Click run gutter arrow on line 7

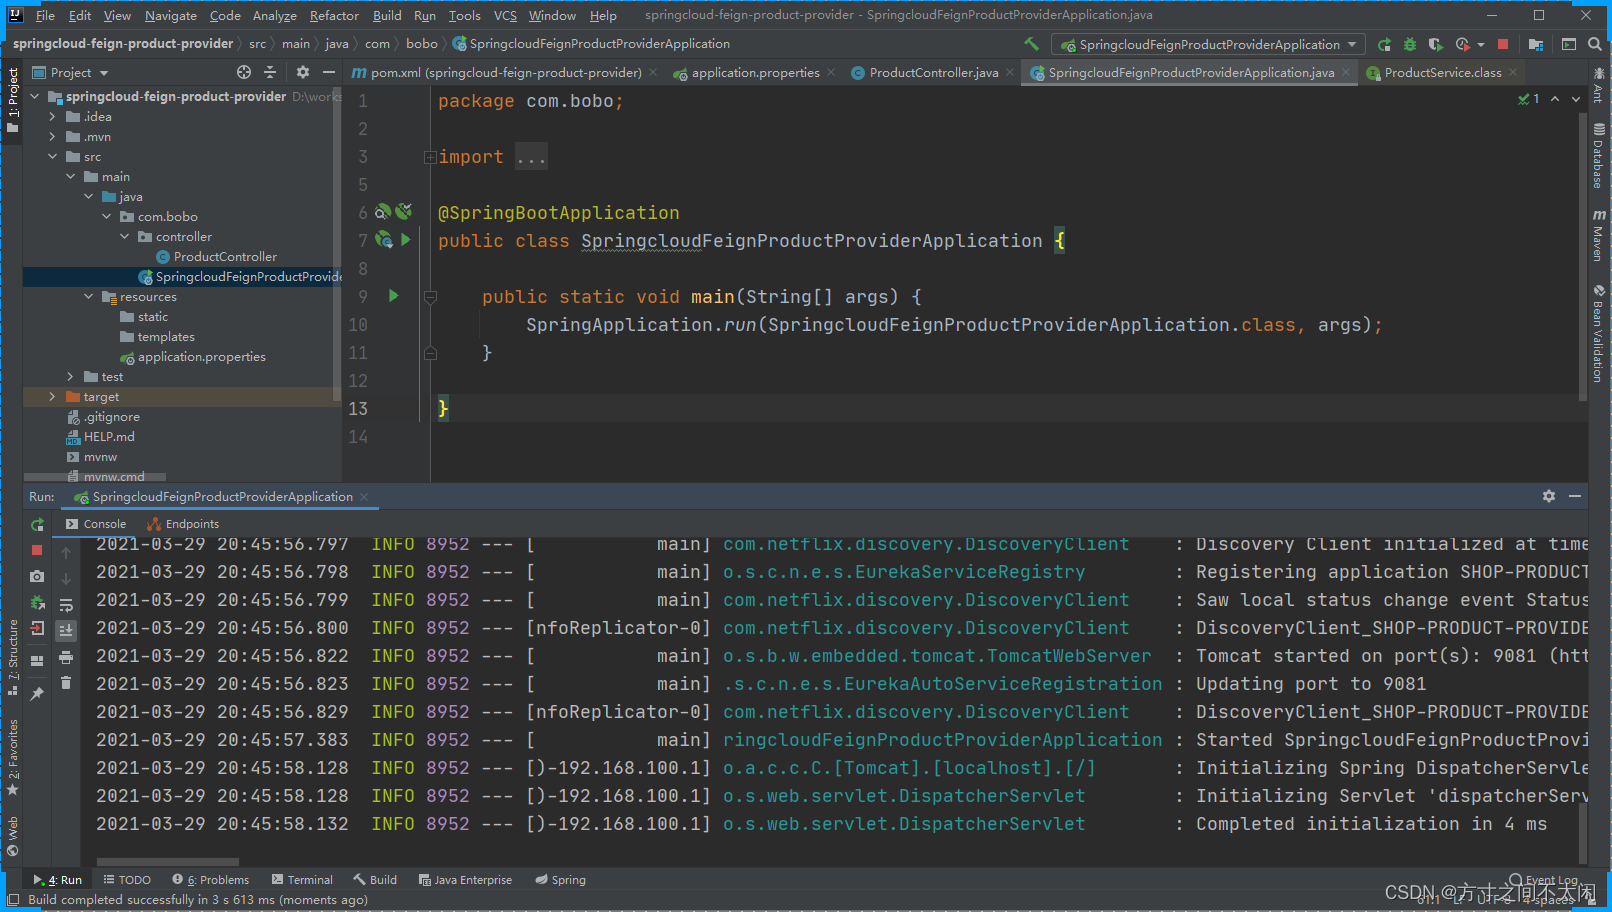click(x=406, y=240)
